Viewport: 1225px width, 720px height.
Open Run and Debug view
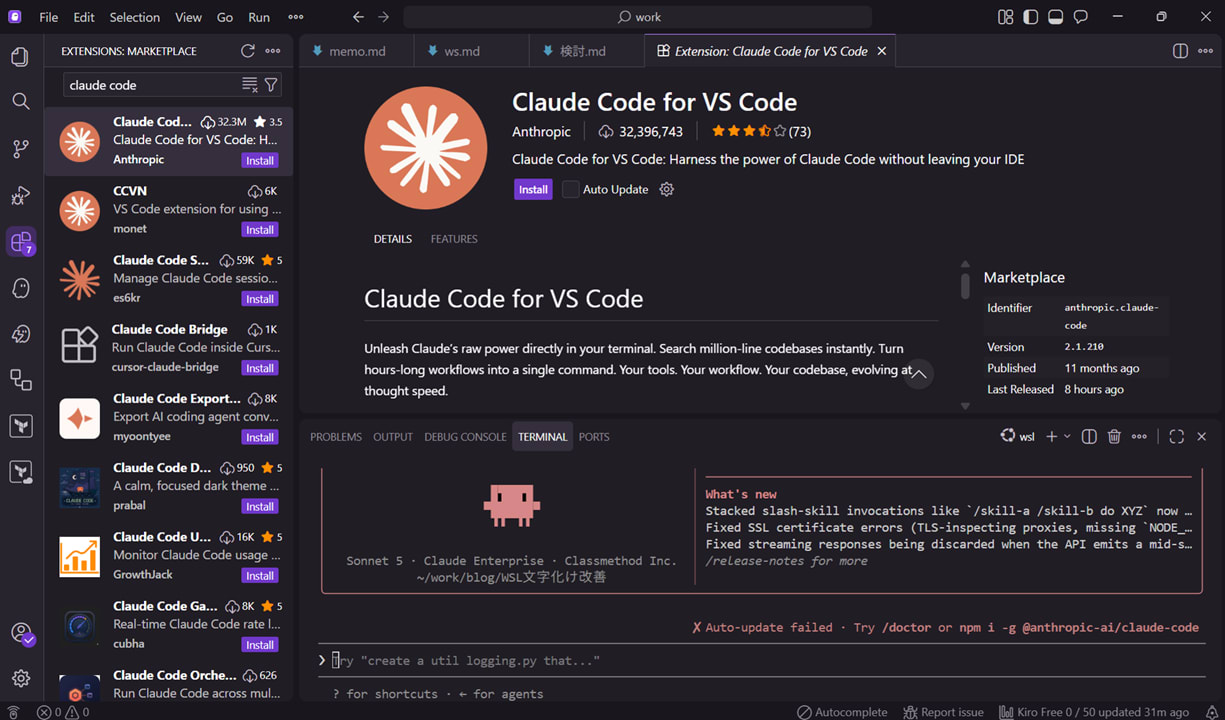(20, 195)
